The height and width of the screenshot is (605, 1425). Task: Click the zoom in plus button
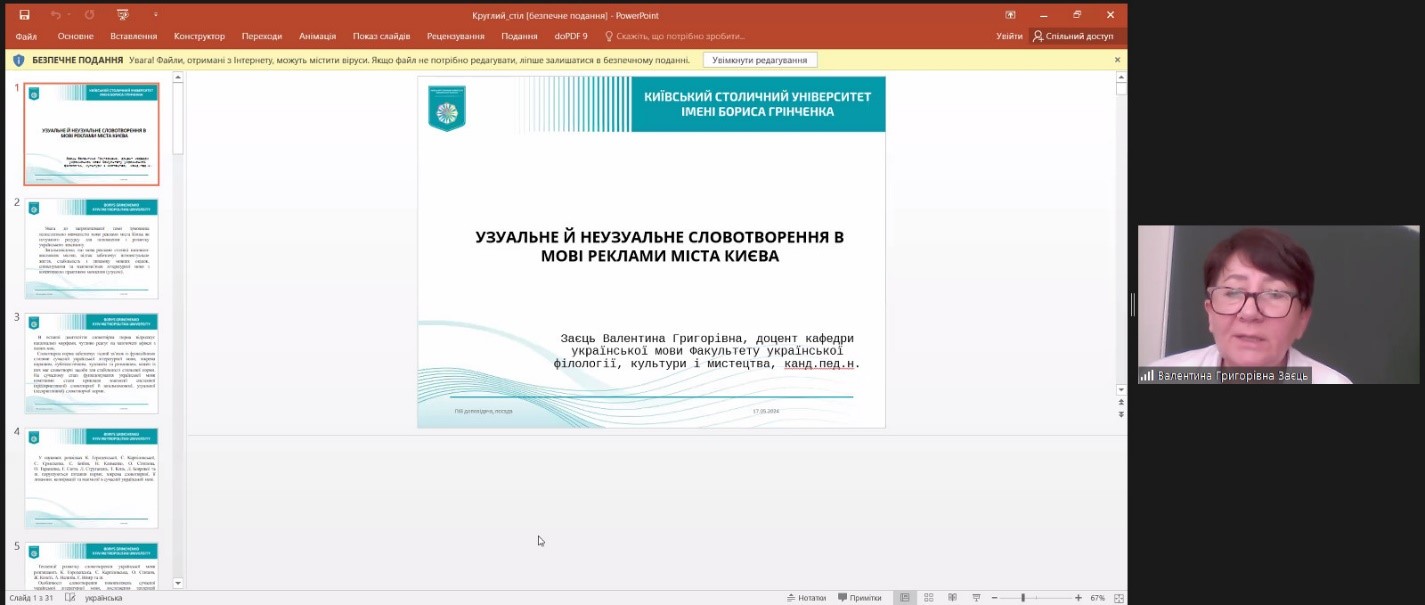[1078, 597]
